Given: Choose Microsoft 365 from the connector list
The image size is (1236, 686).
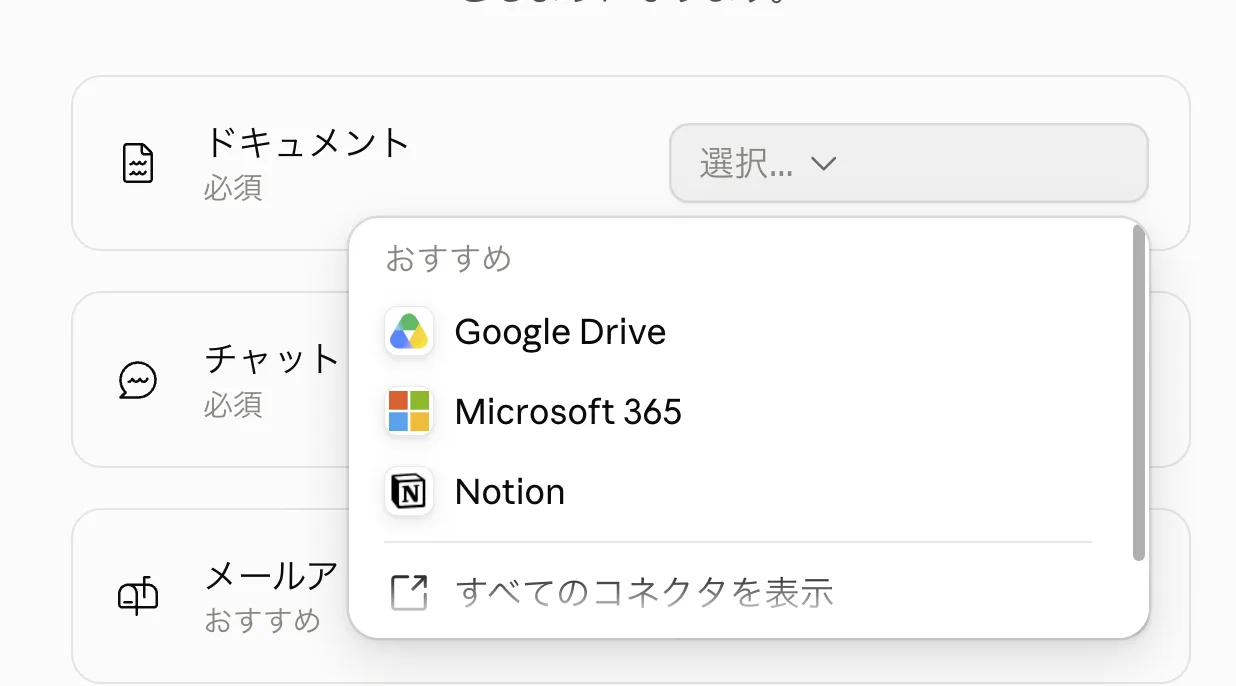Looking at the screenshot, I should click(x=738, y=411).
